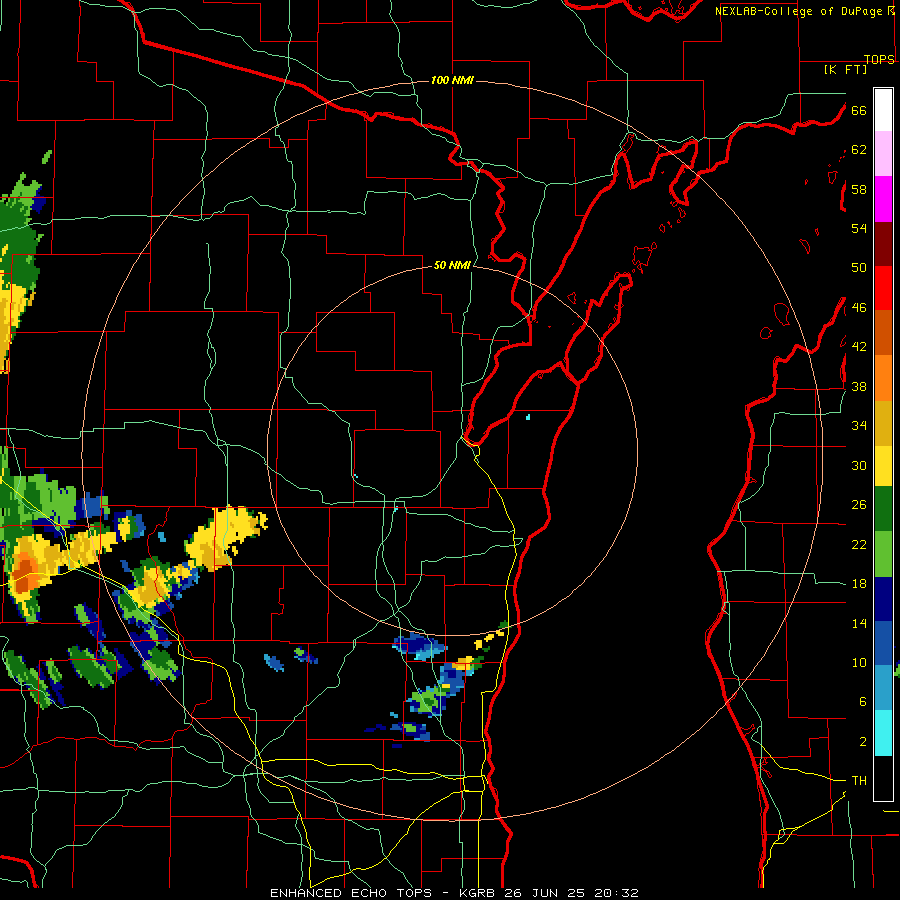The image size is (900, 900).
Task: Click the 20:32 timestamp
Action: click(x=616, y=893)
